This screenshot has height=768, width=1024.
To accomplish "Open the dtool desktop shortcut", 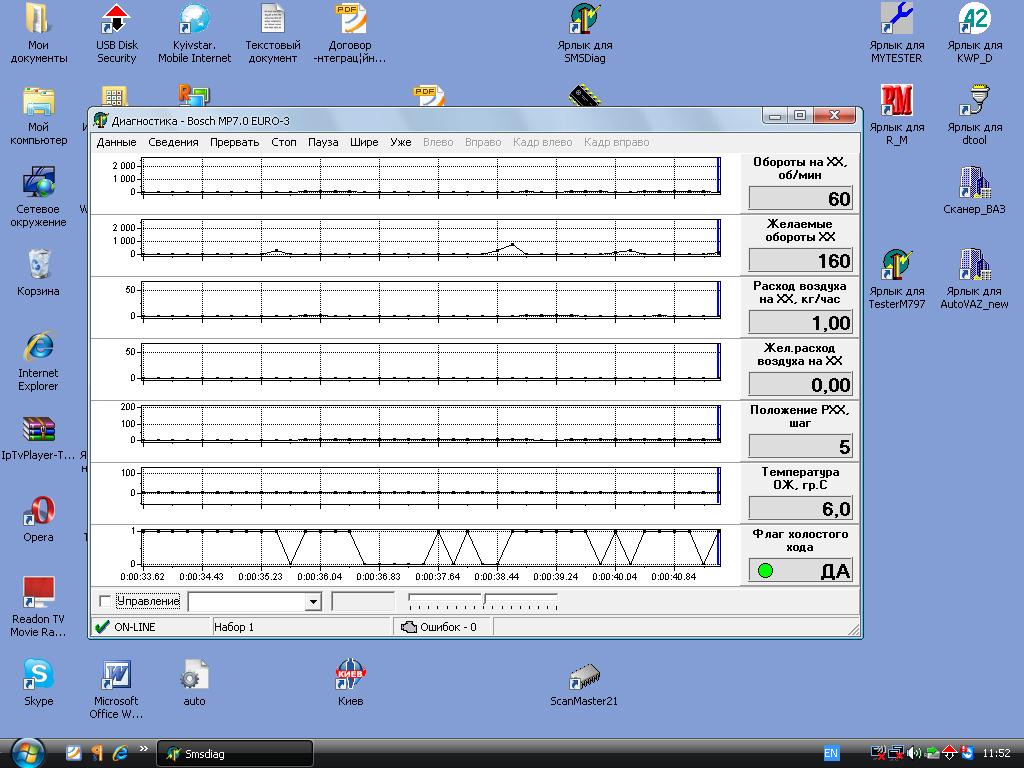I will 974,115.
